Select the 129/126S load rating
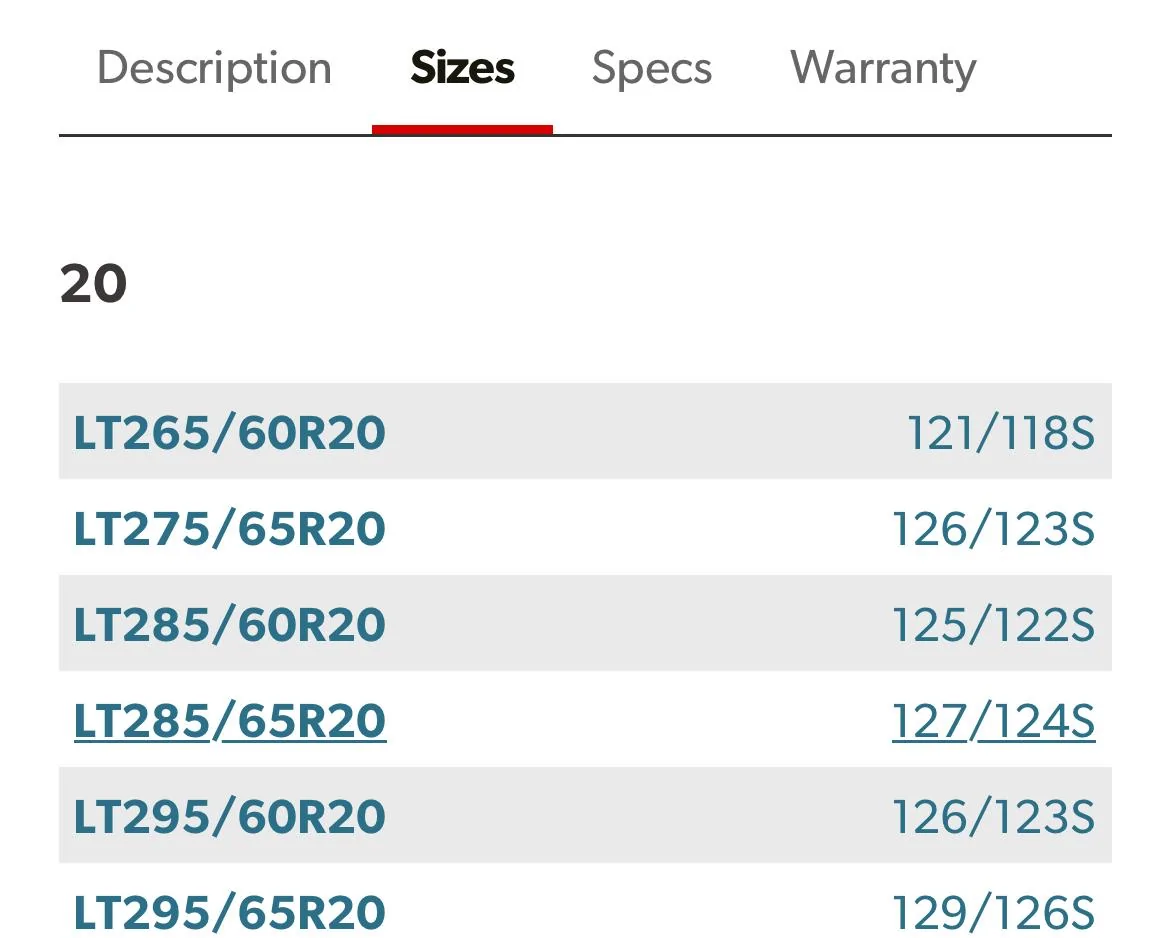This screenshot has height=938, width=1170. pyautogui.click(x=993, y=913)
